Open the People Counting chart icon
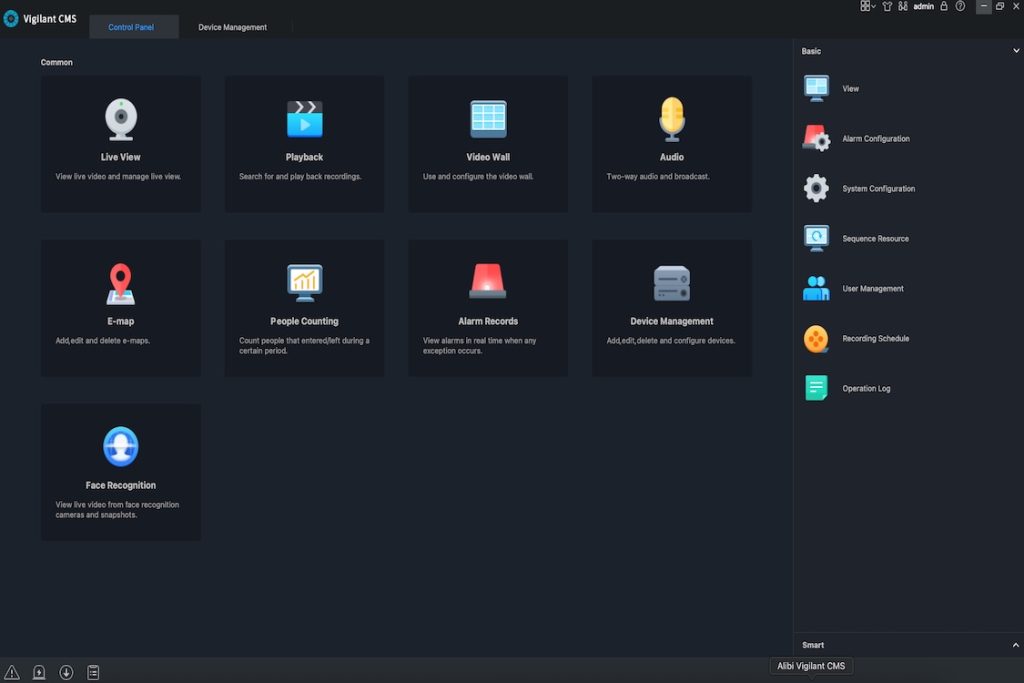Screen dimensions: 1024x683 click(x=304, y=283)
